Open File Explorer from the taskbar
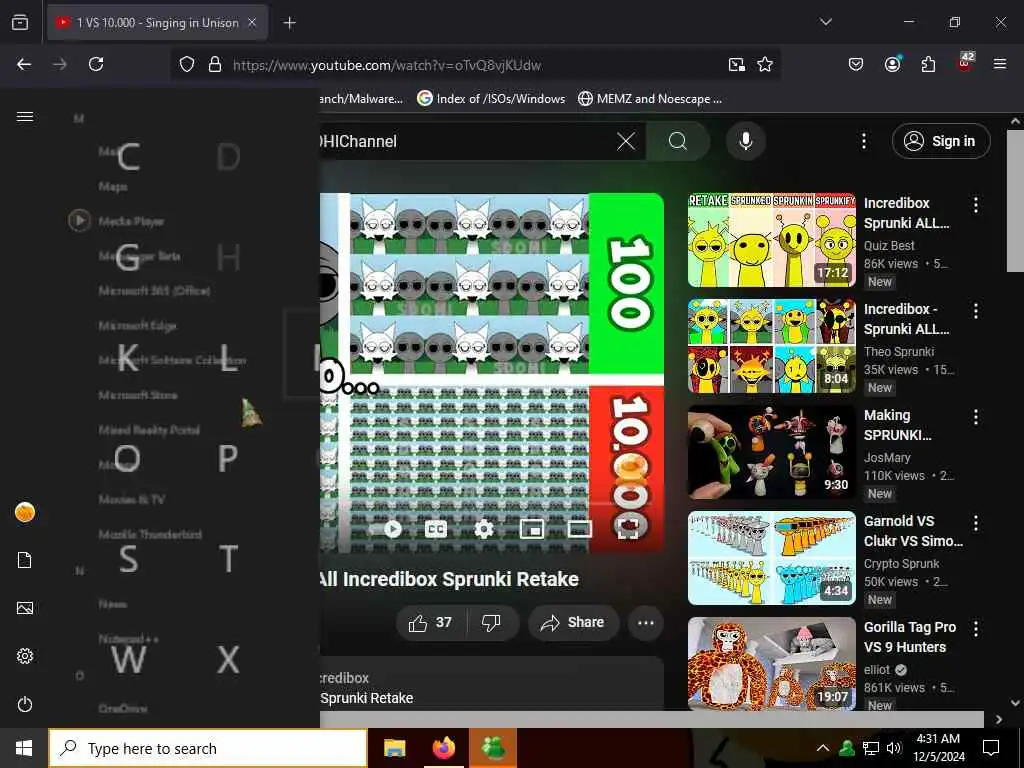1024x768 pixels. coord(394,748)
